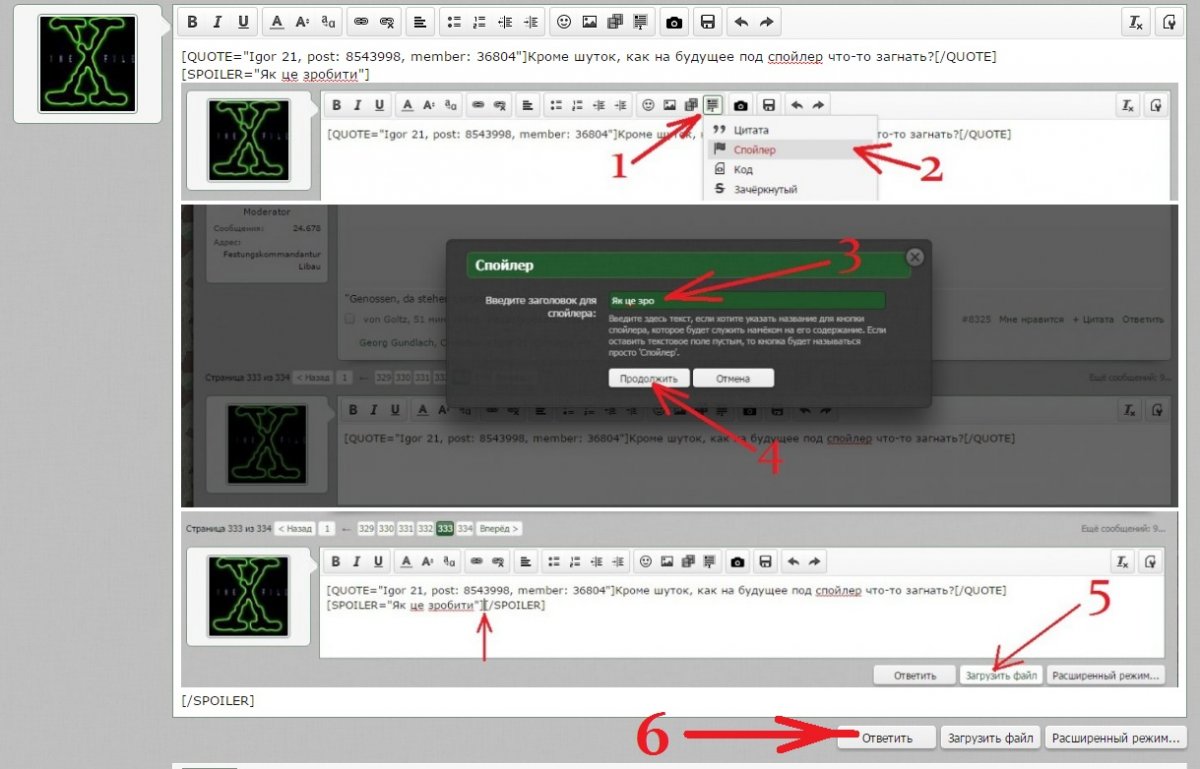1200x769 pixels.
Task: Close the Спойлер dialog with X
Action: tap(913, 256)
